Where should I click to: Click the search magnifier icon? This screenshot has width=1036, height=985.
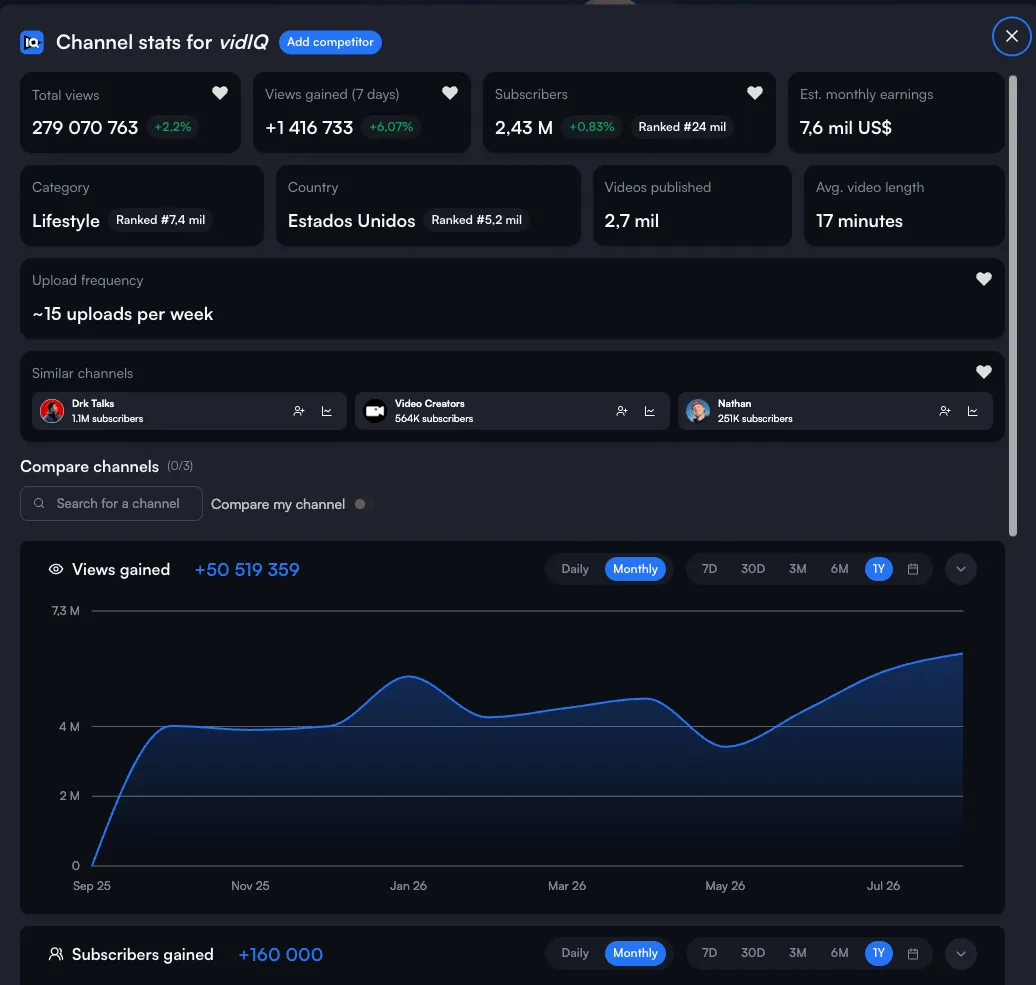[39, 503]
